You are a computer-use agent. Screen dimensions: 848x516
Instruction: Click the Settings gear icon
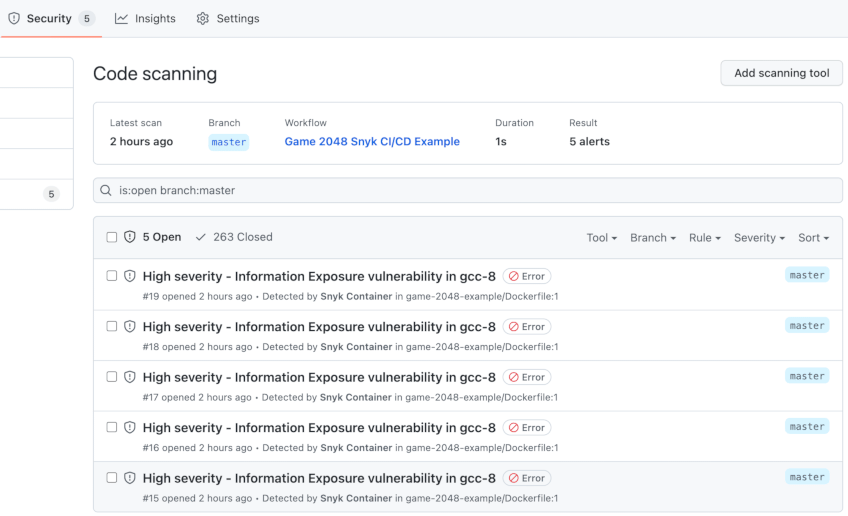coord(203,18)
